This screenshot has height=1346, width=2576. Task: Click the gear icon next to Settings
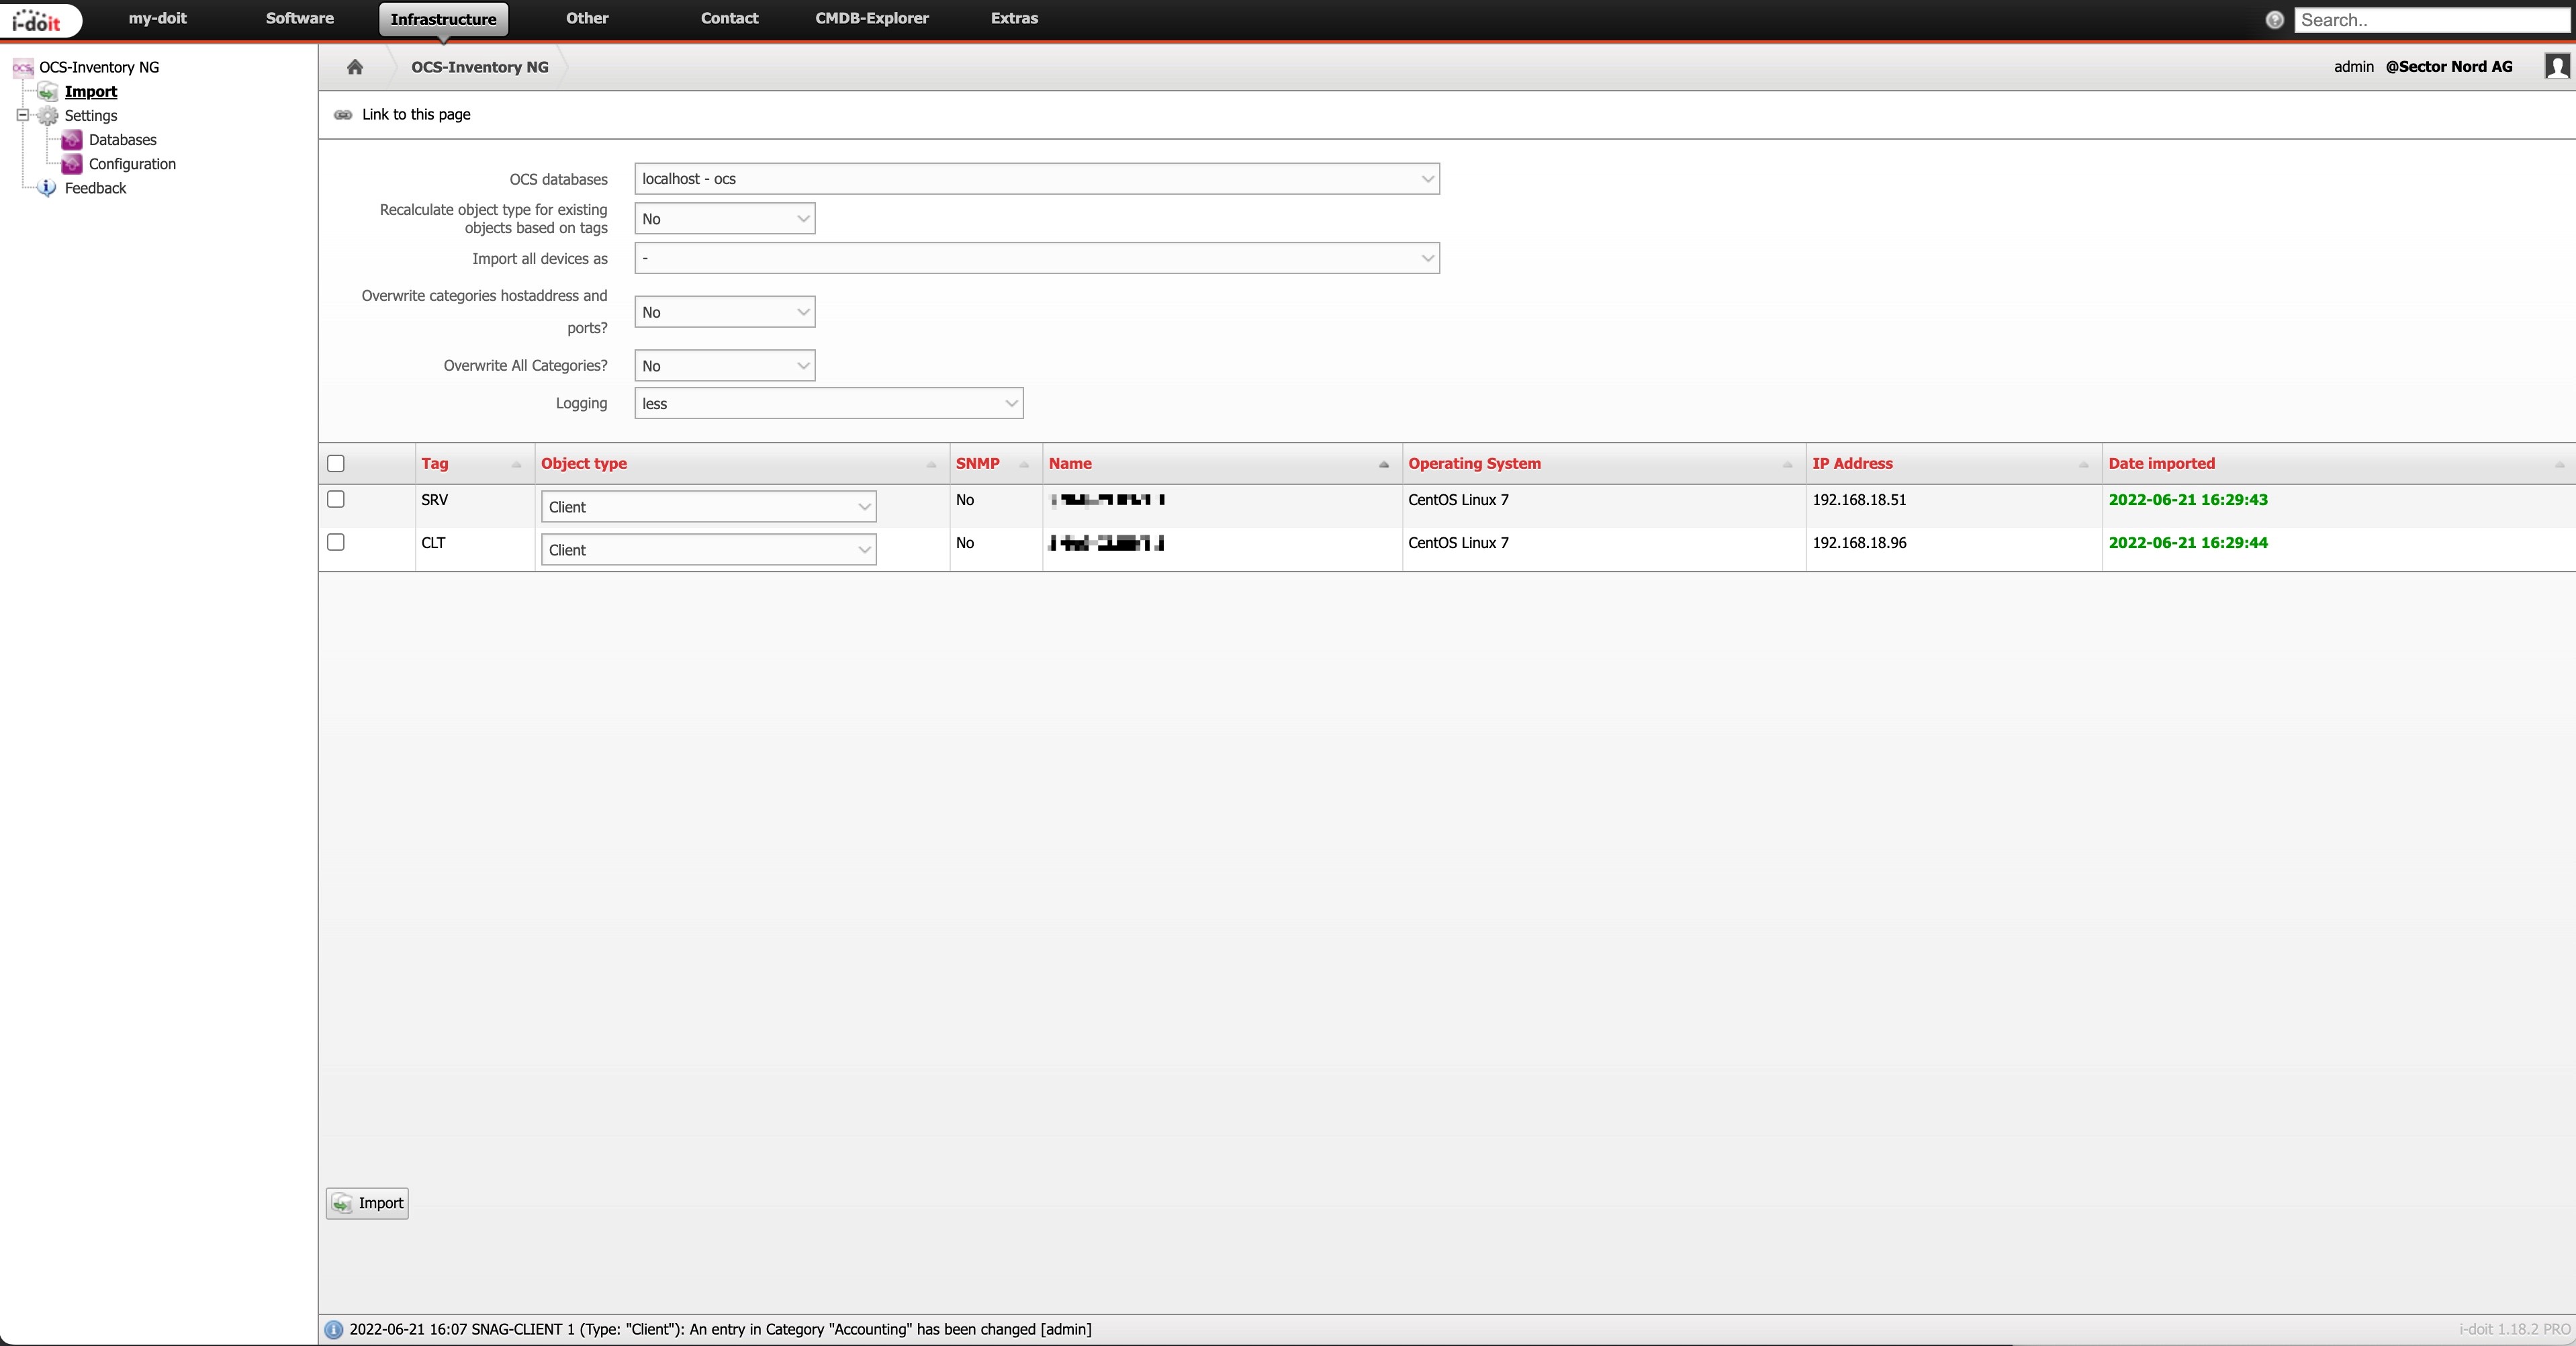point(48,116)
